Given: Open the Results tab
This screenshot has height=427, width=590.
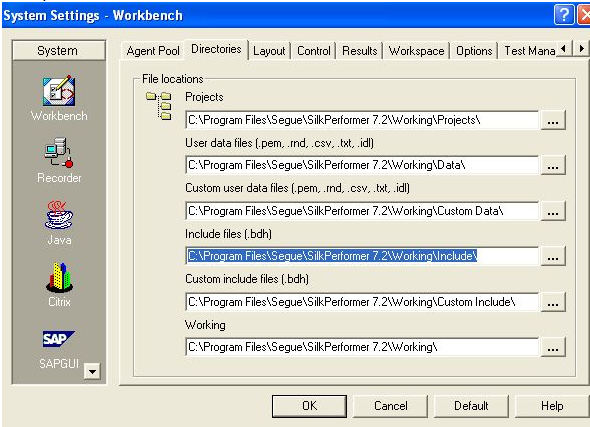Looking at the screenshot, I should tap(359, 51).
